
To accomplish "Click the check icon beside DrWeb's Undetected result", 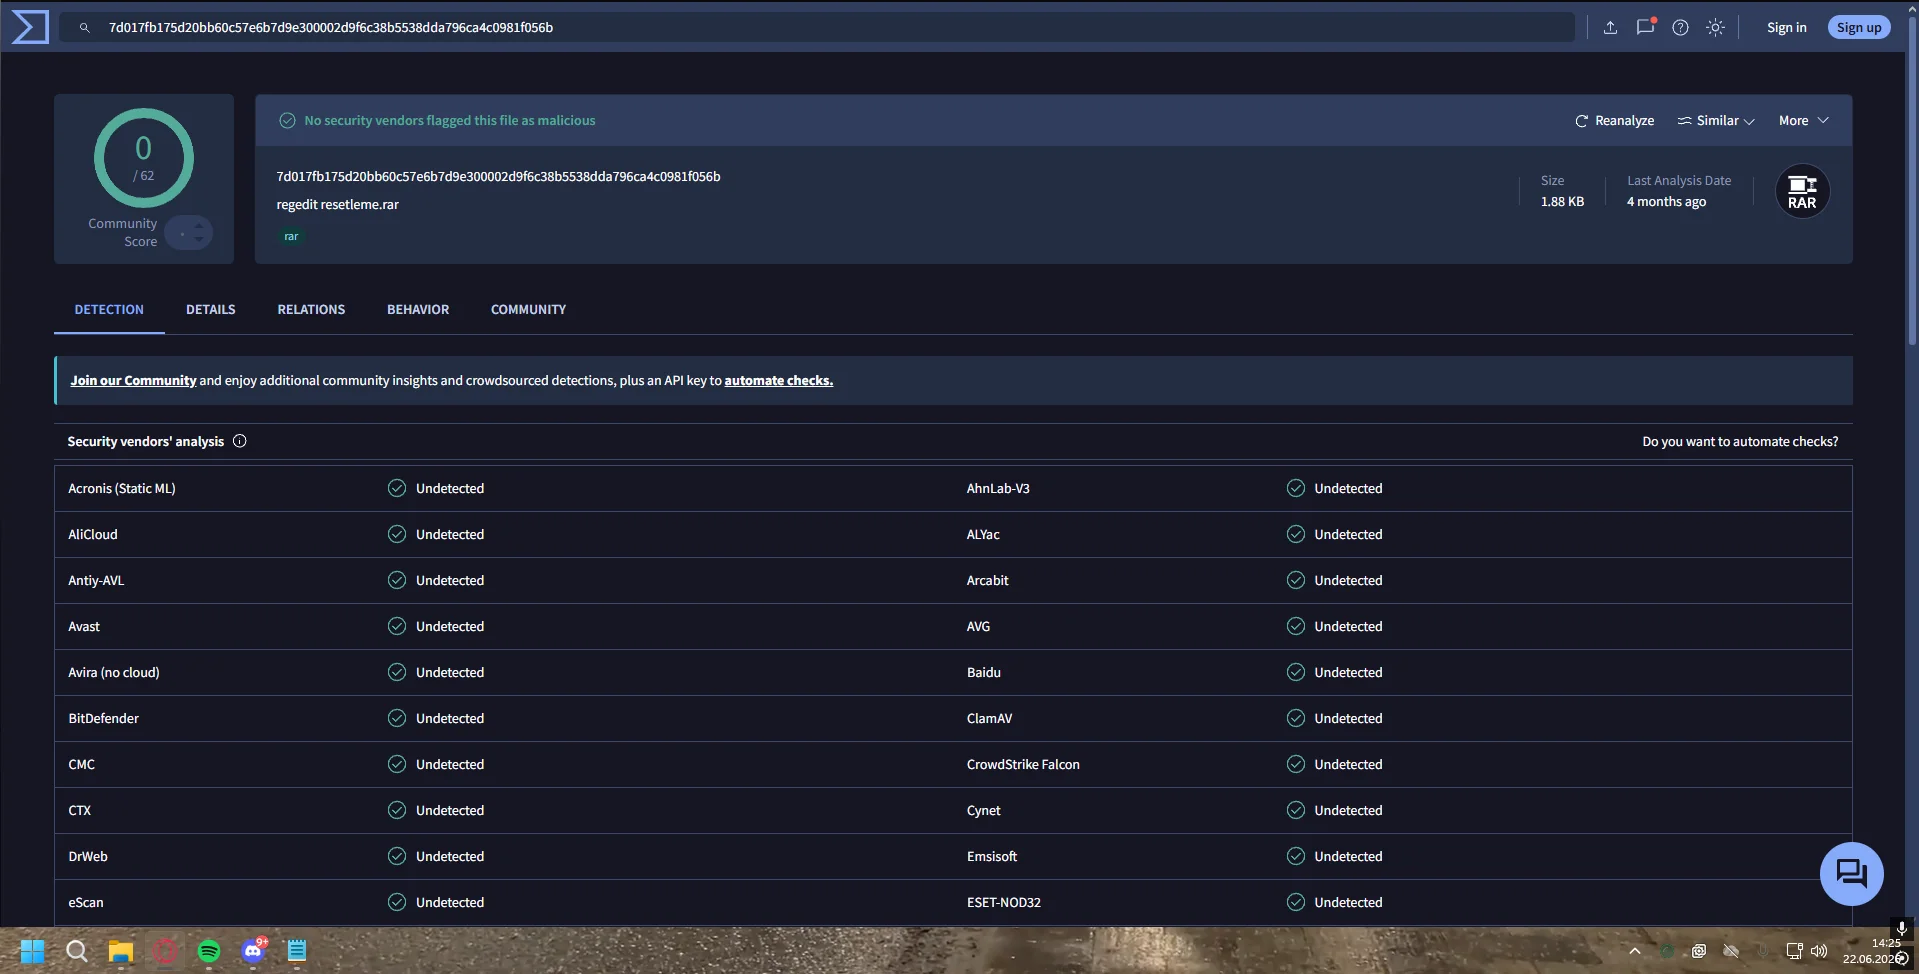I will click(397, 856).
